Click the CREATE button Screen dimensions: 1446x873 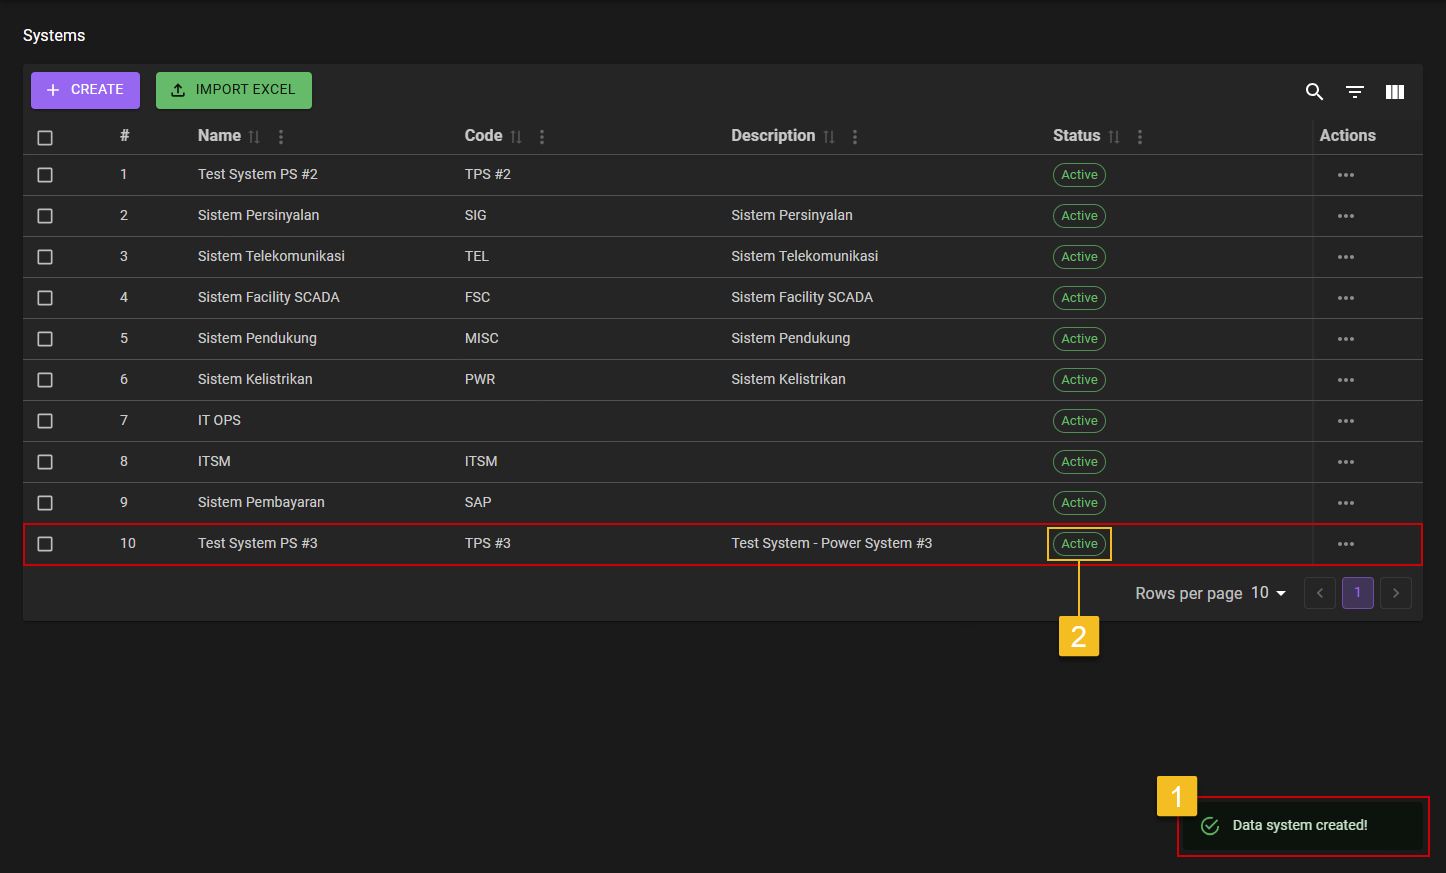(85, 90)
